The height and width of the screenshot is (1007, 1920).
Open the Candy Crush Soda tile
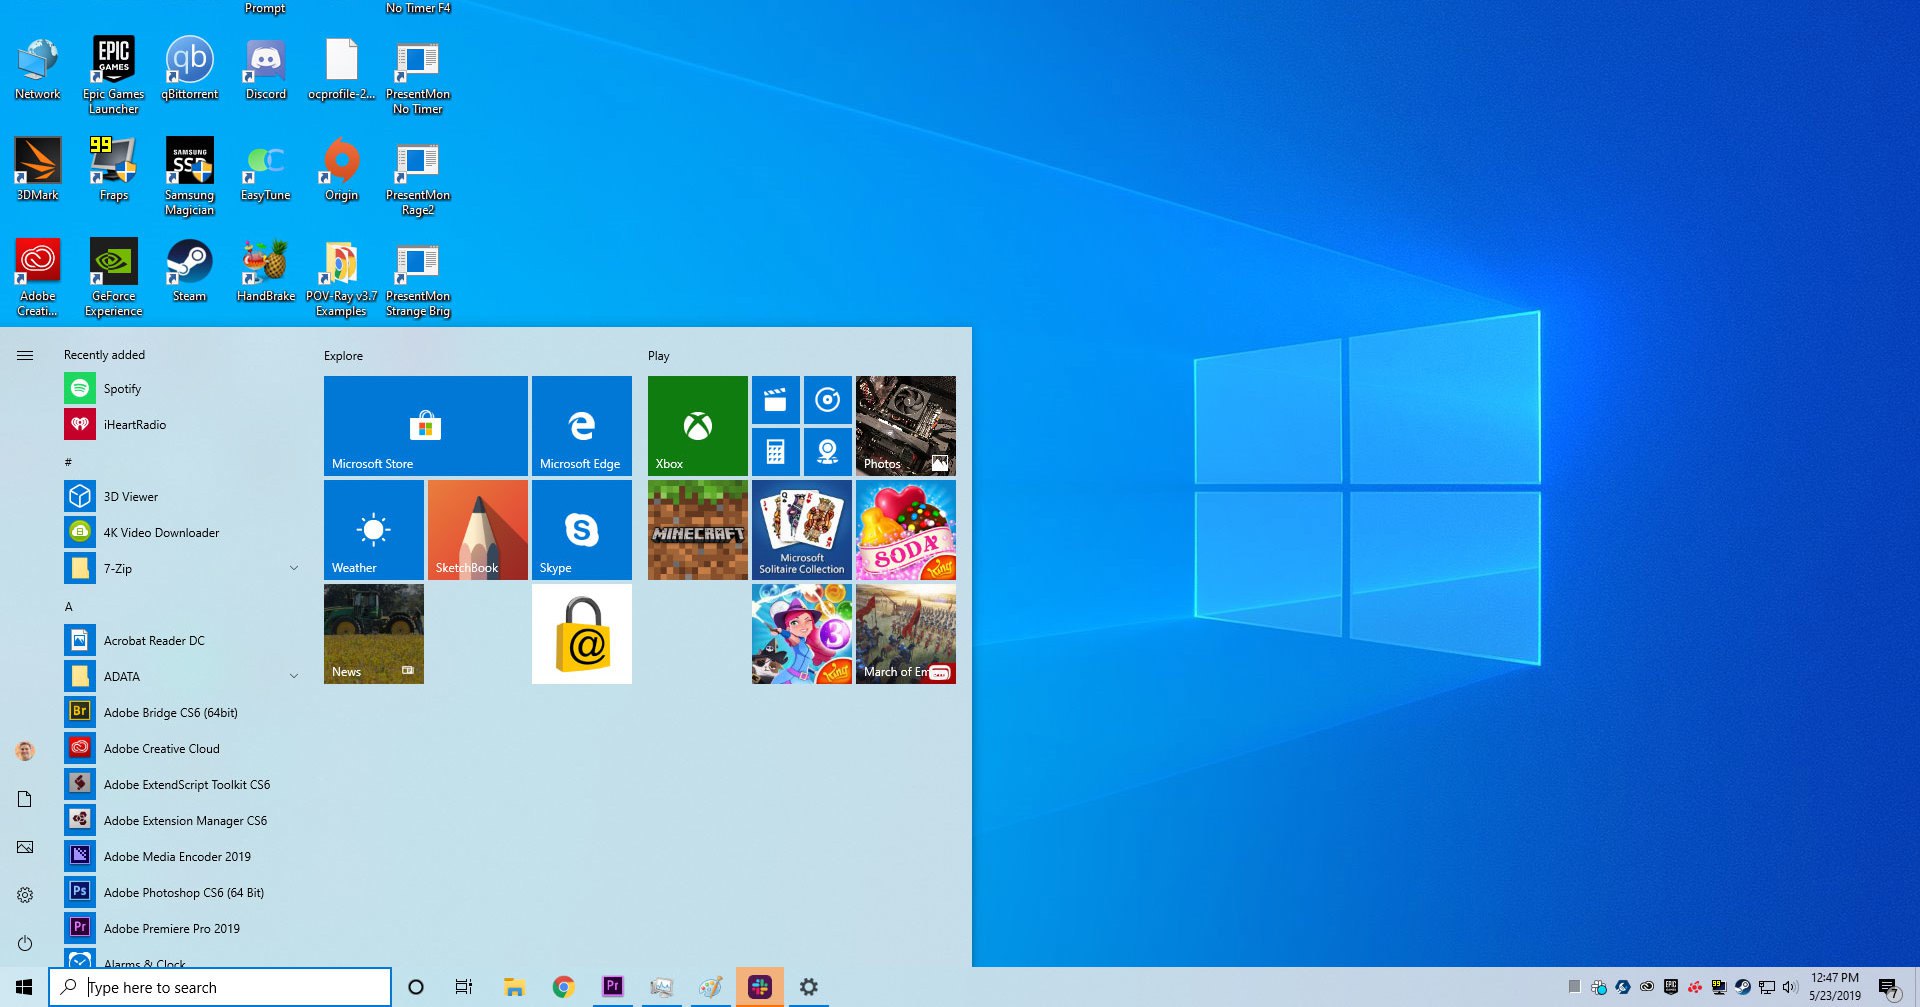coord(905,530)
